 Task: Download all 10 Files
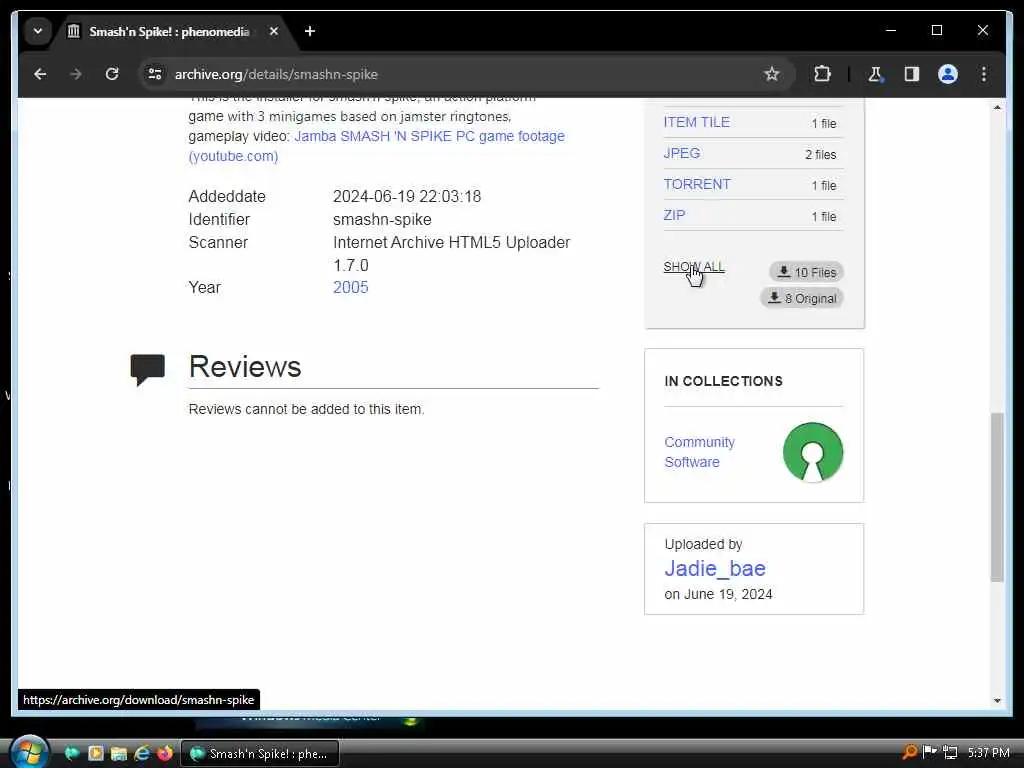click(x=807, y=272)
